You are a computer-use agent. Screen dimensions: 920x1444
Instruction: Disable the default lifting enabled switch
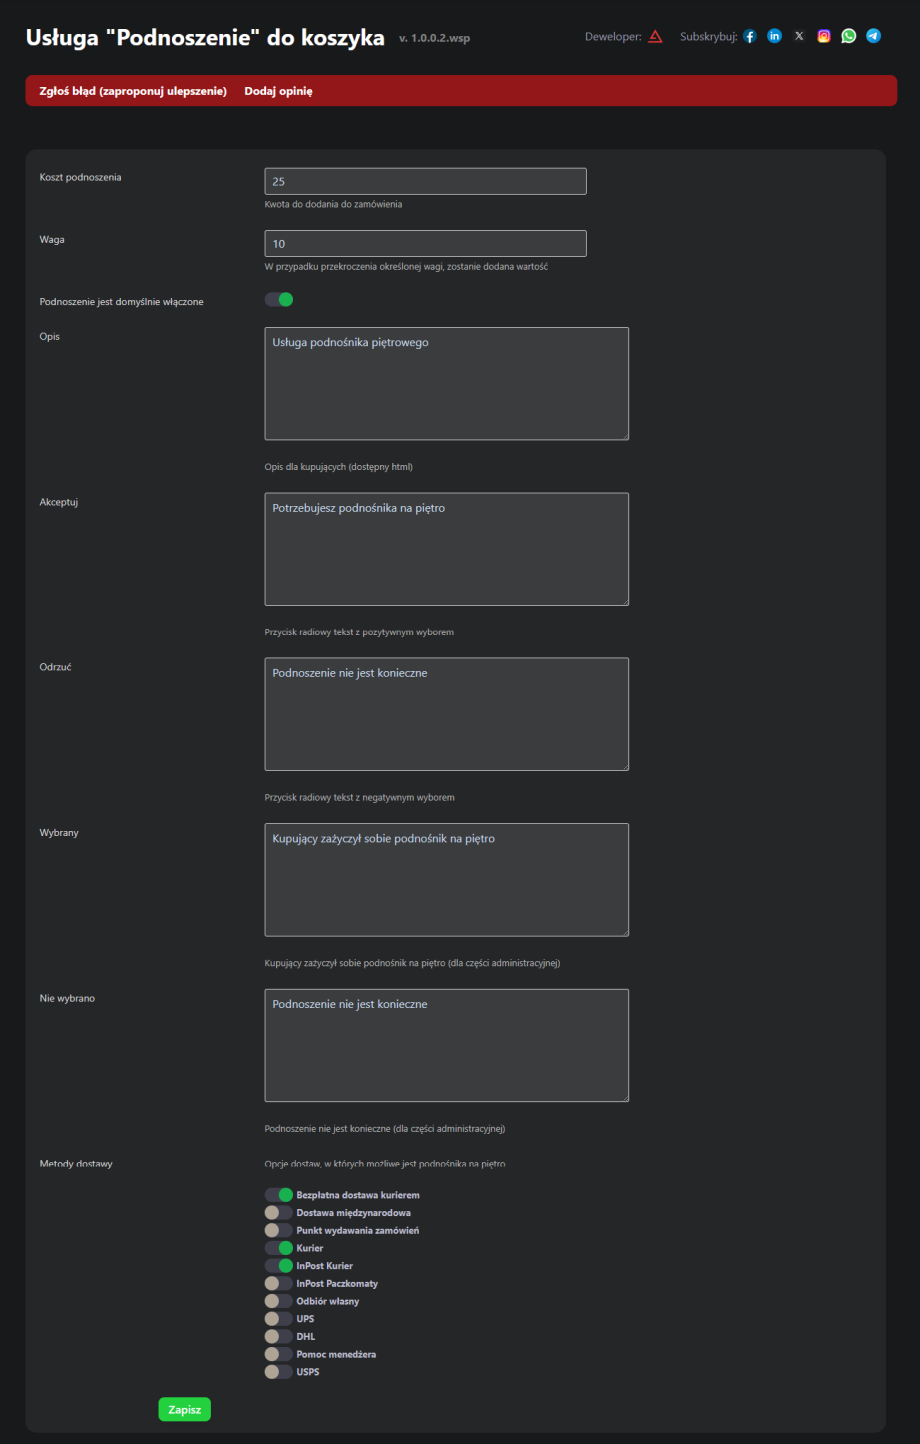pos(279,300)
